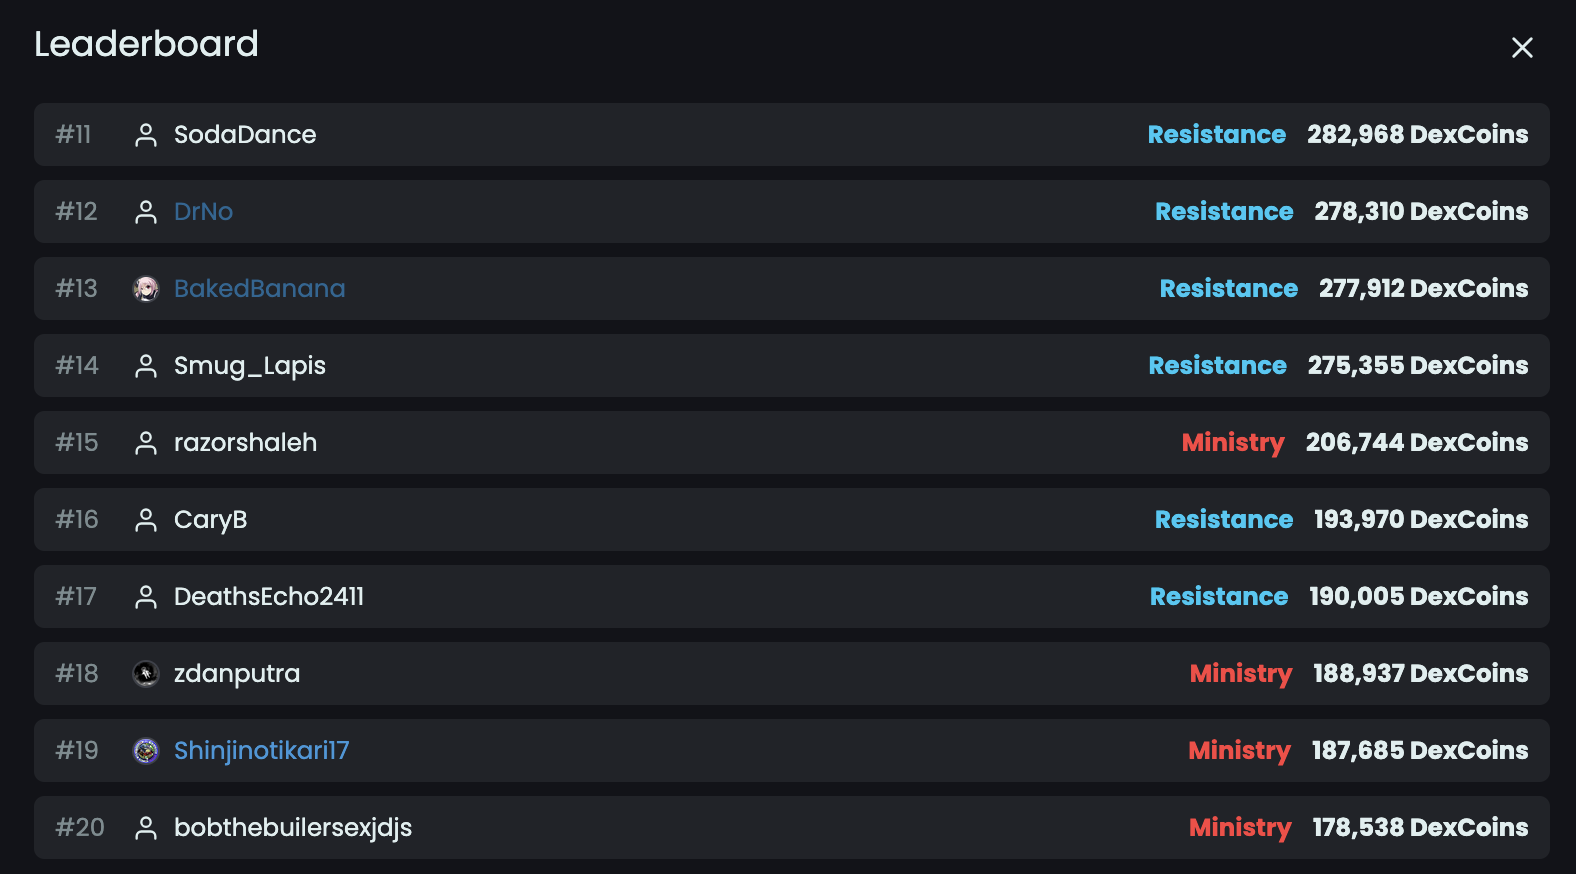
Task: Click the Ministry faction tag beside zdanputra
Action: pos(1240,673)
